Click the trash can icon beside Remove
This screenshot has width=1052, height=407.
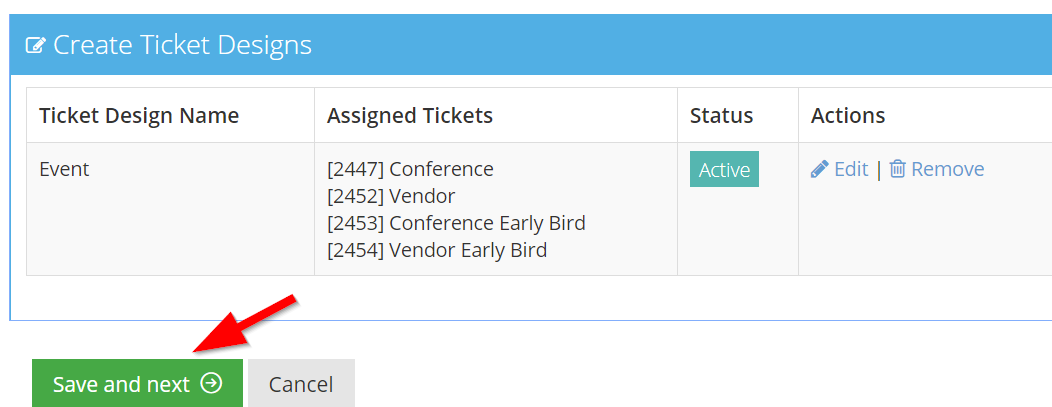pyautogui.click(x=898, y=169)
